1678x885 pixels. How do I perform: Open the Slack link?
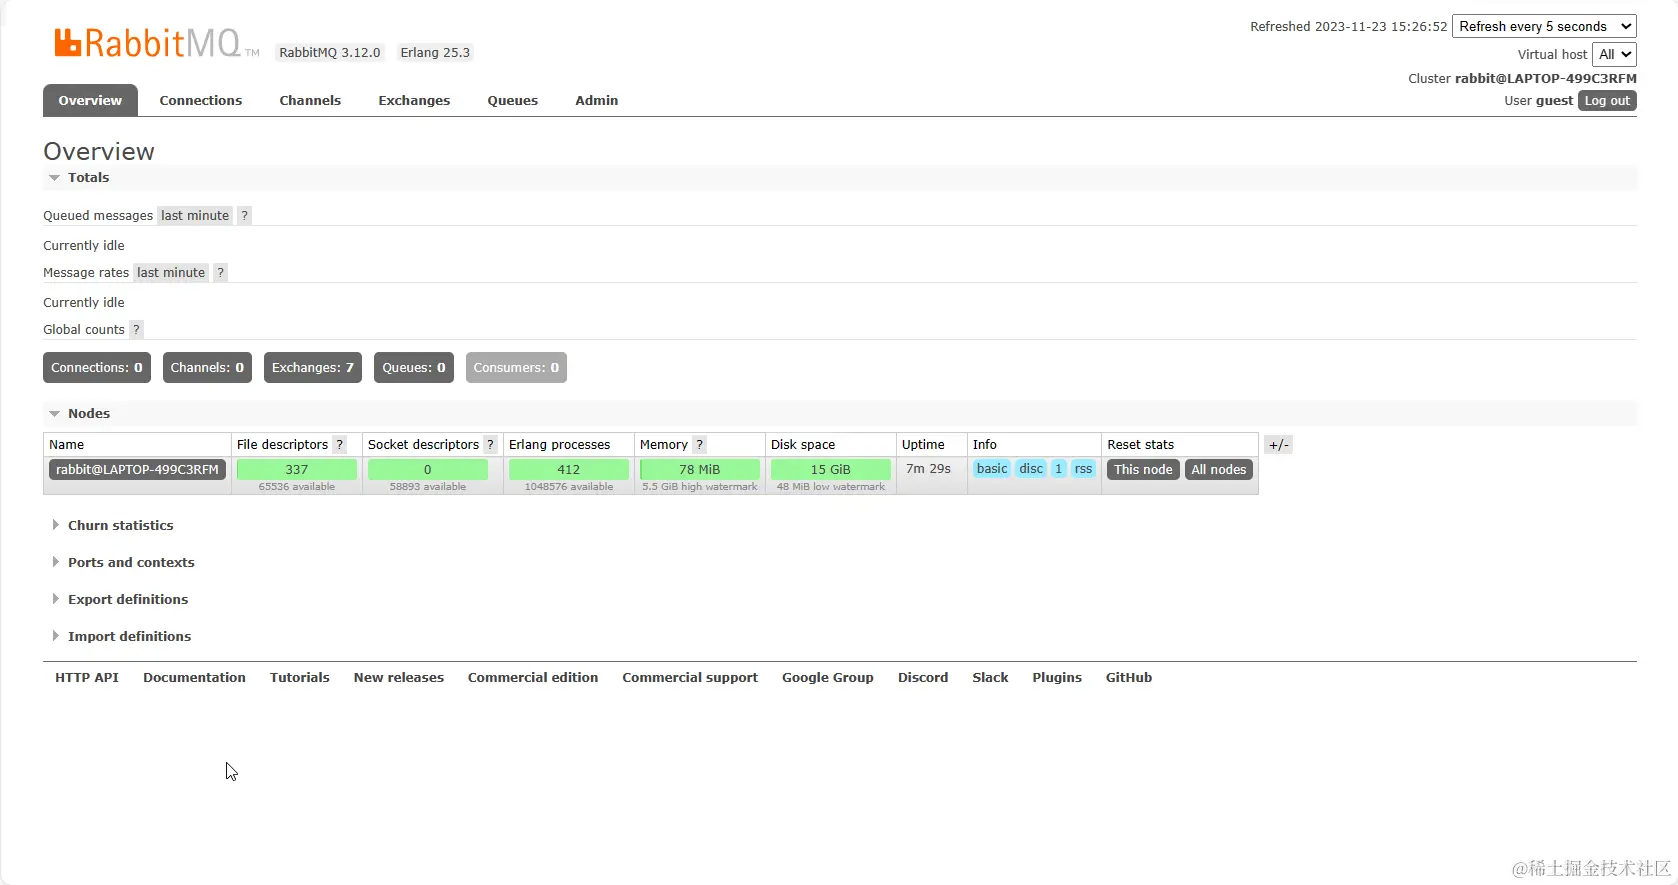click(x=990, y=677)
